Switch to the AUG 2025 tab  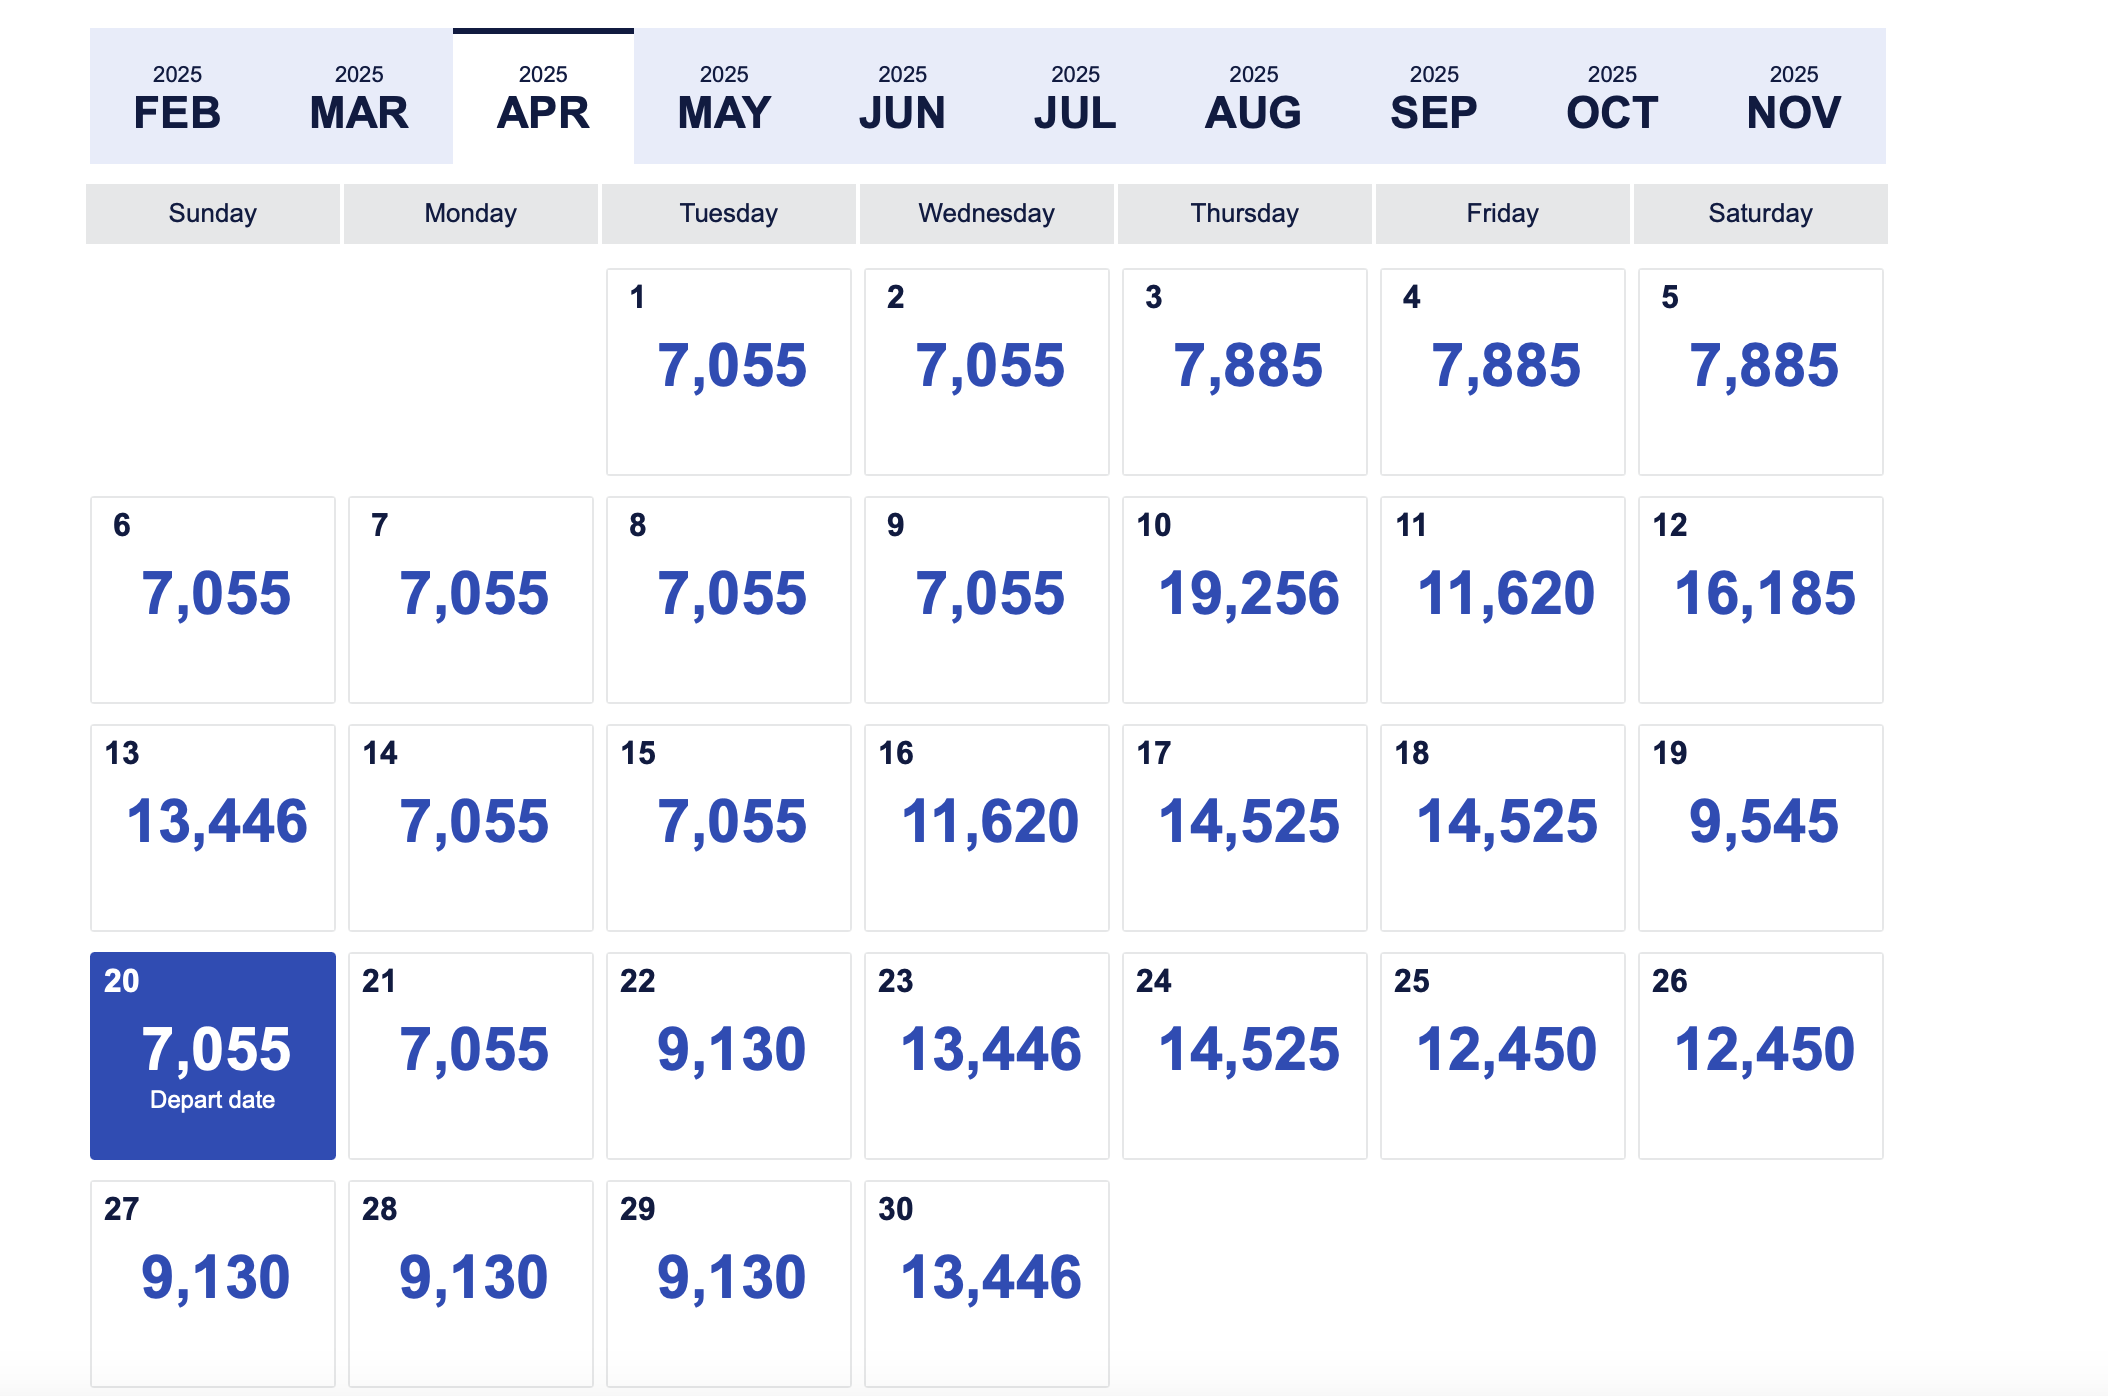point(1253,98)
